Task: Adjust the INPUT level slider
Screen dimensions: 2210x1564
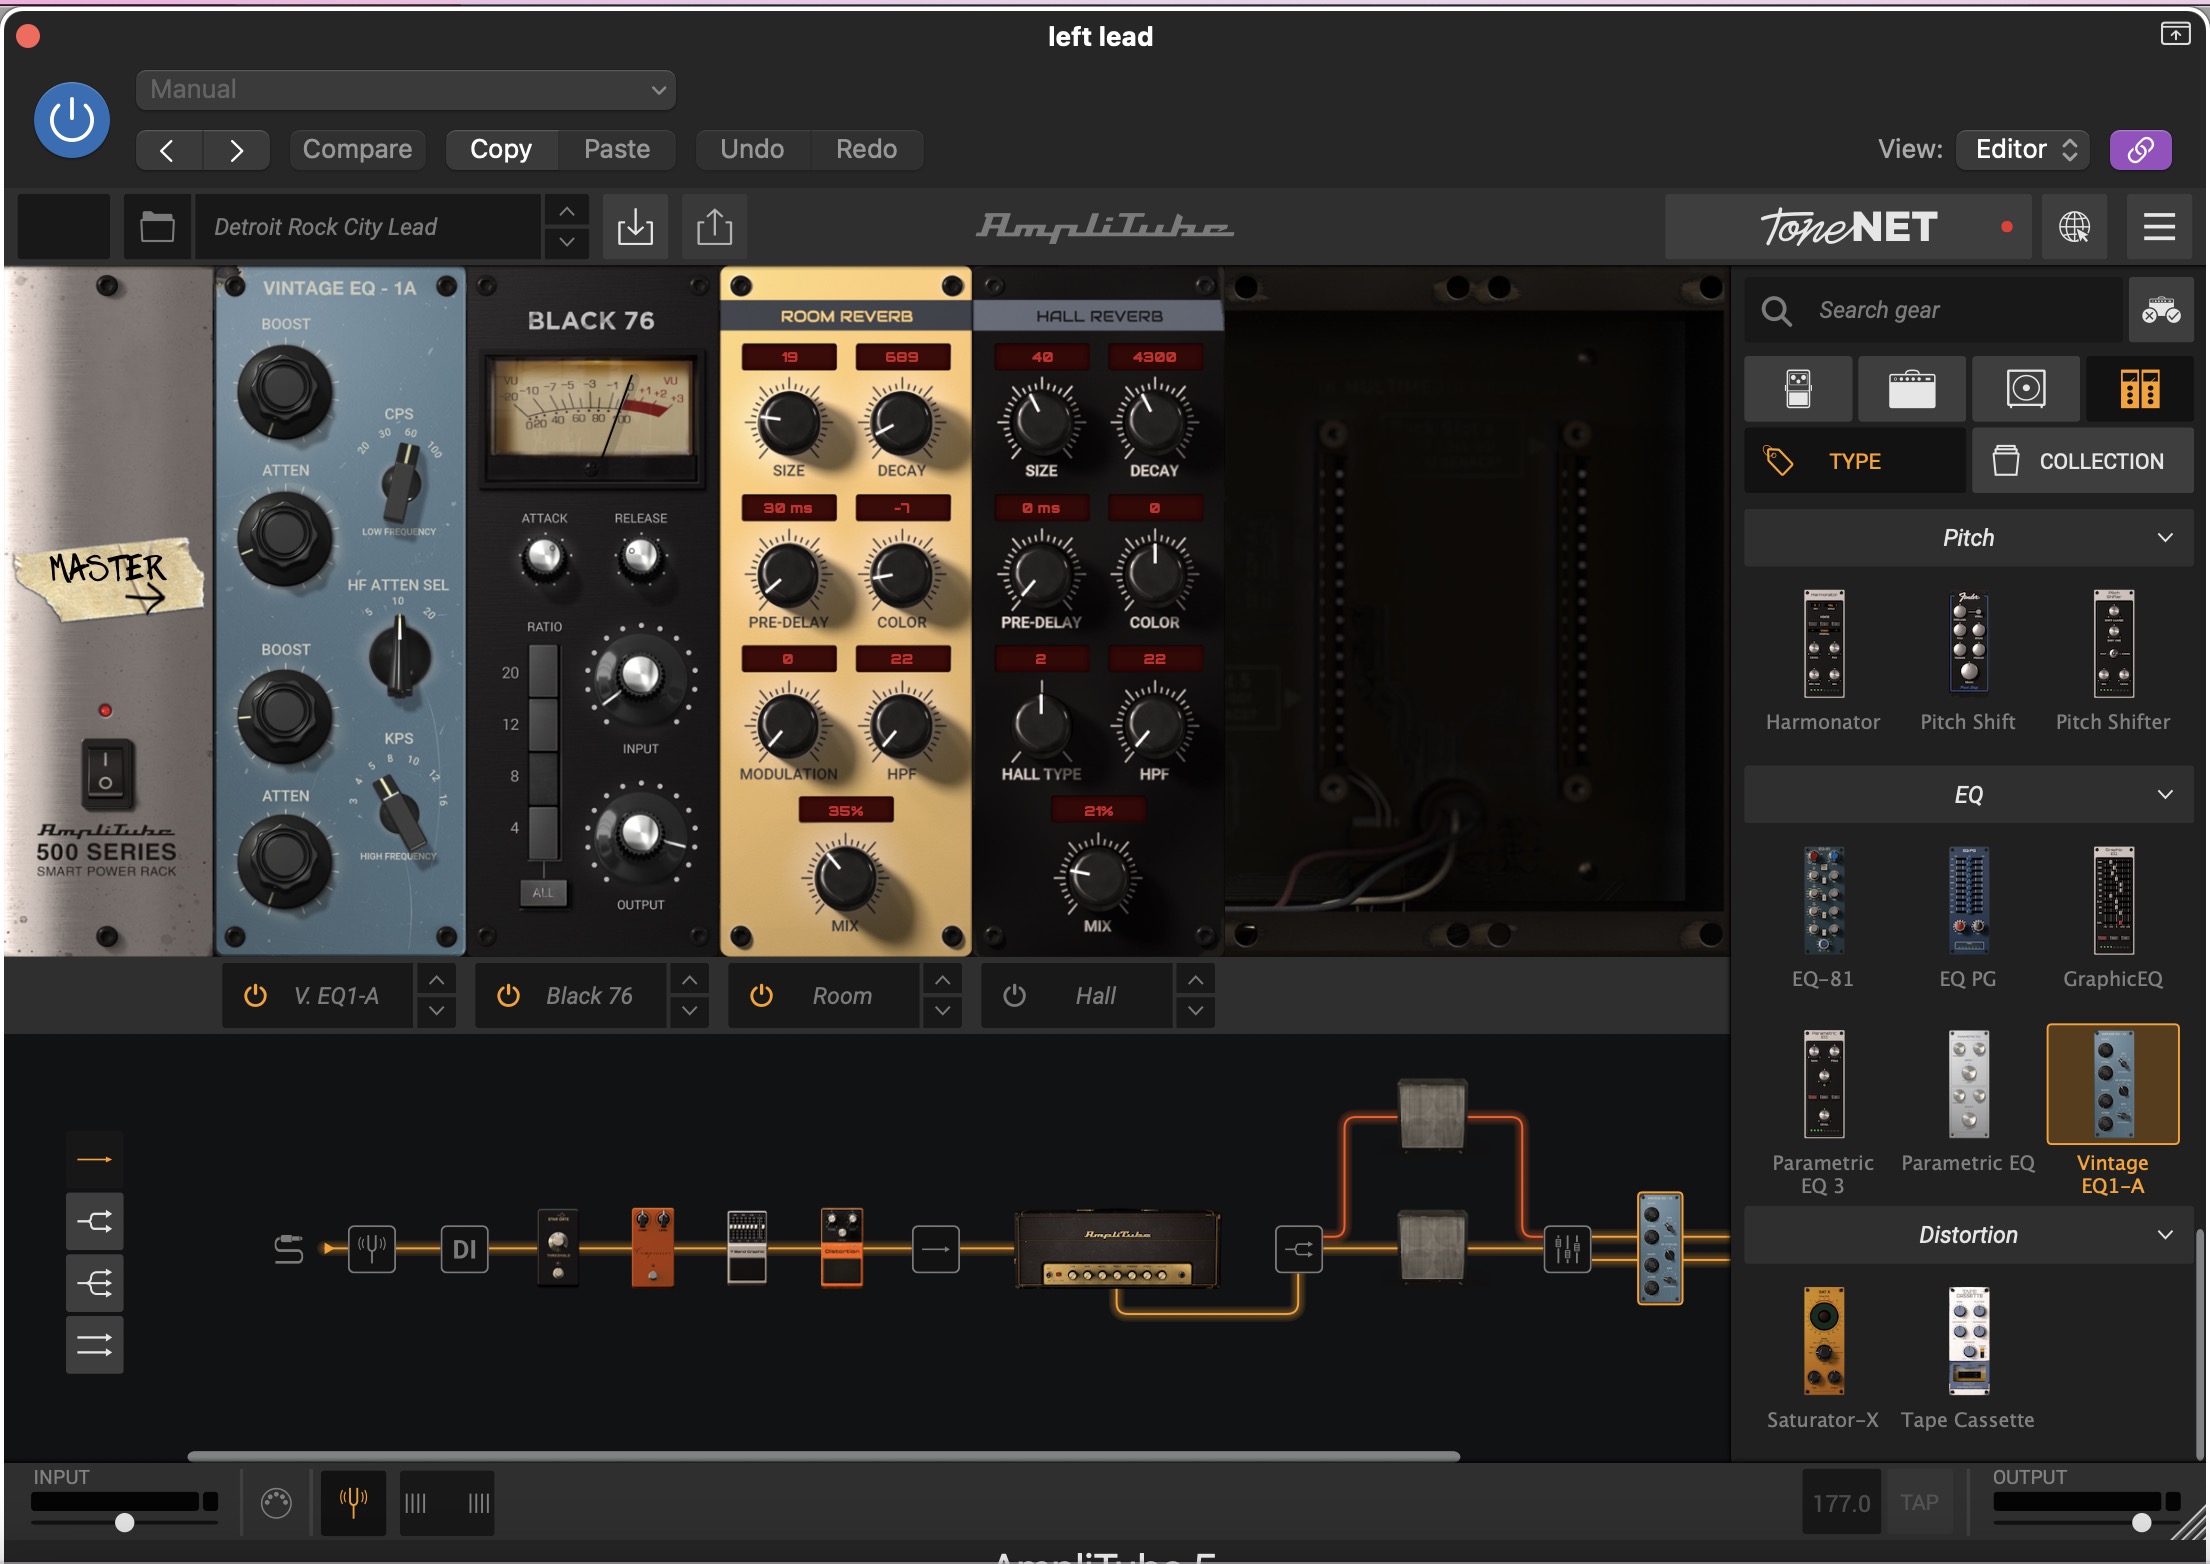Action: (124, 1522)
